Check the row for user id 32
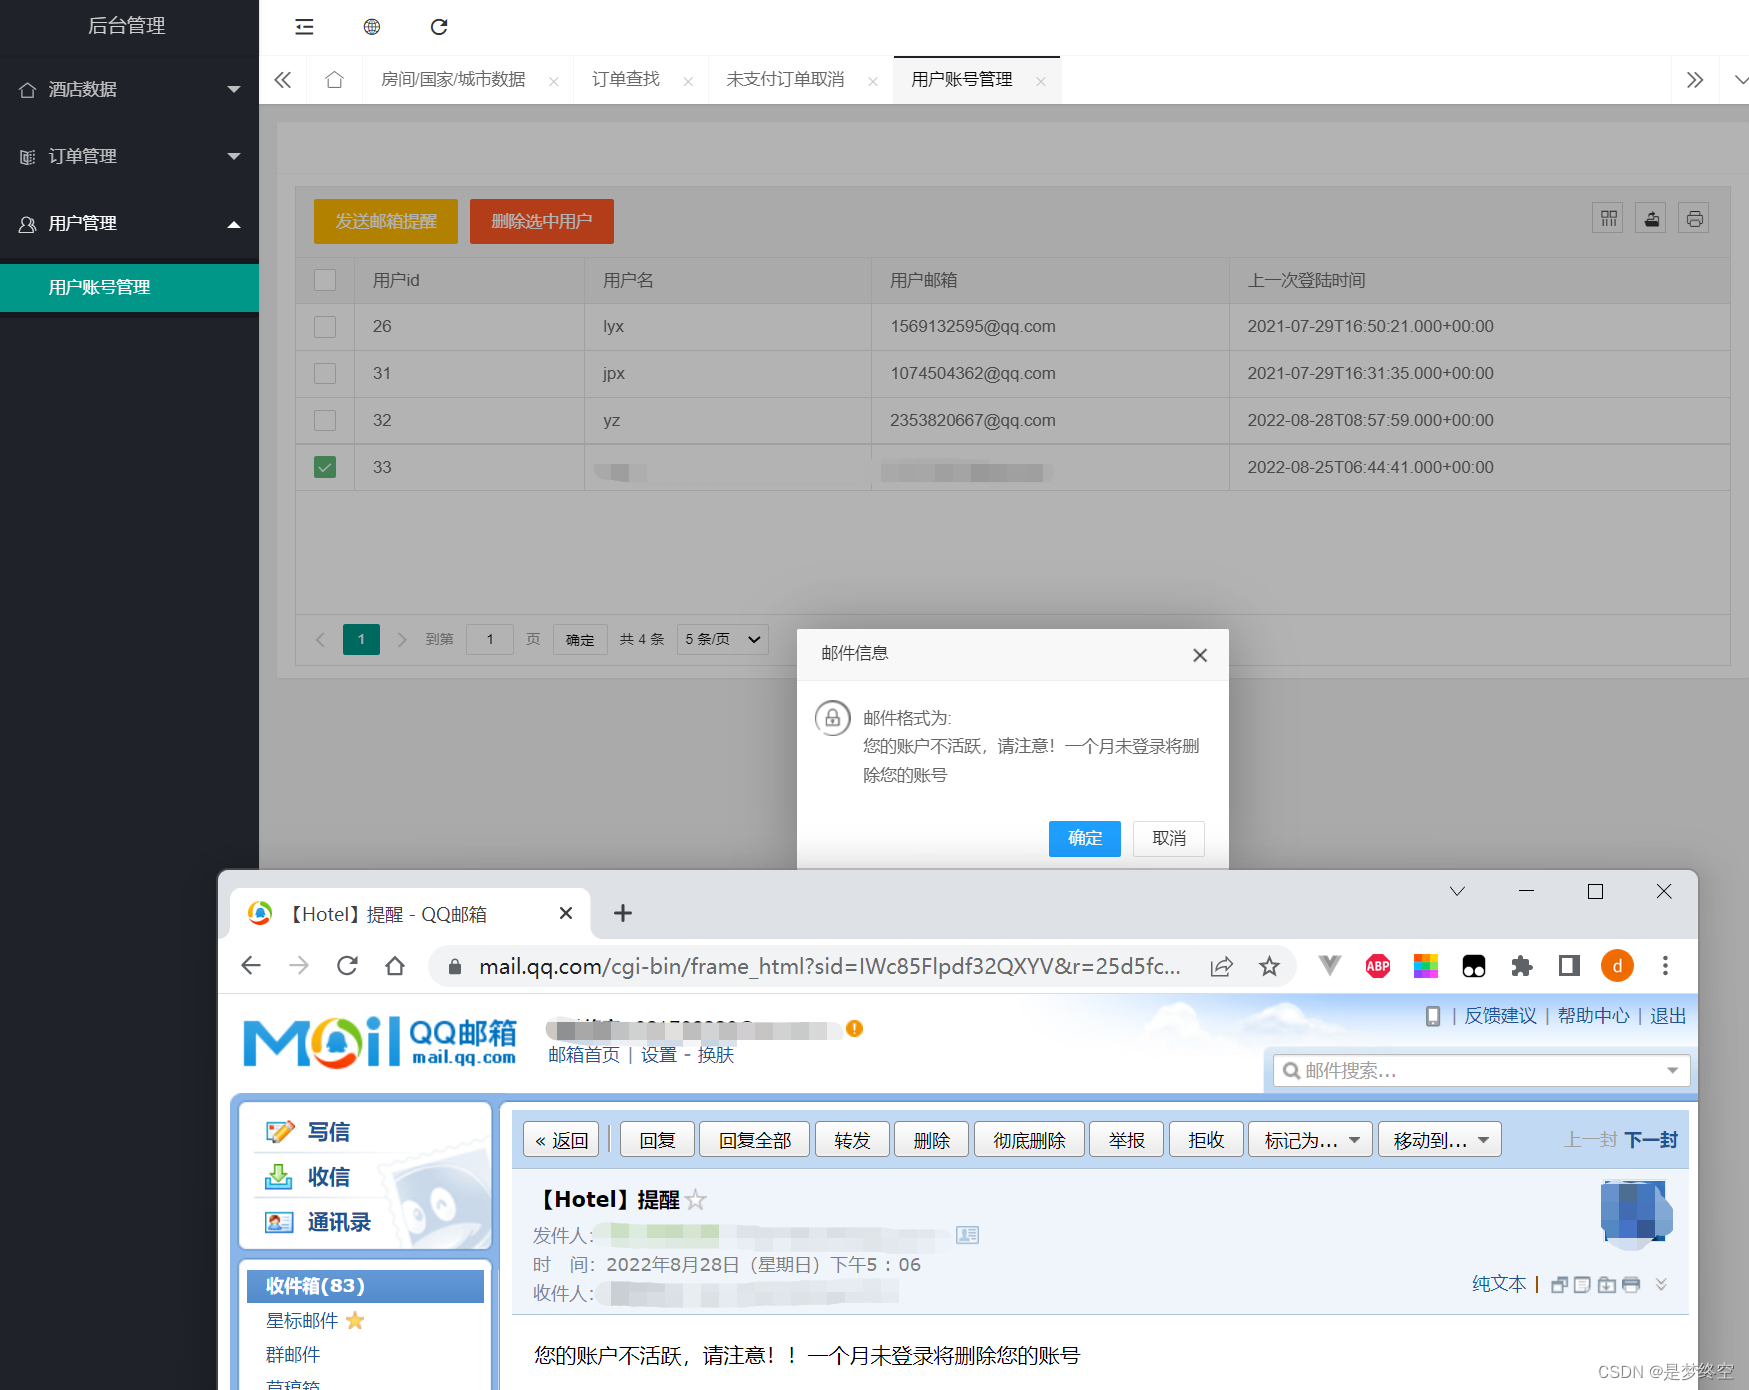The image size is (1749, 1390). pos(325,420)
